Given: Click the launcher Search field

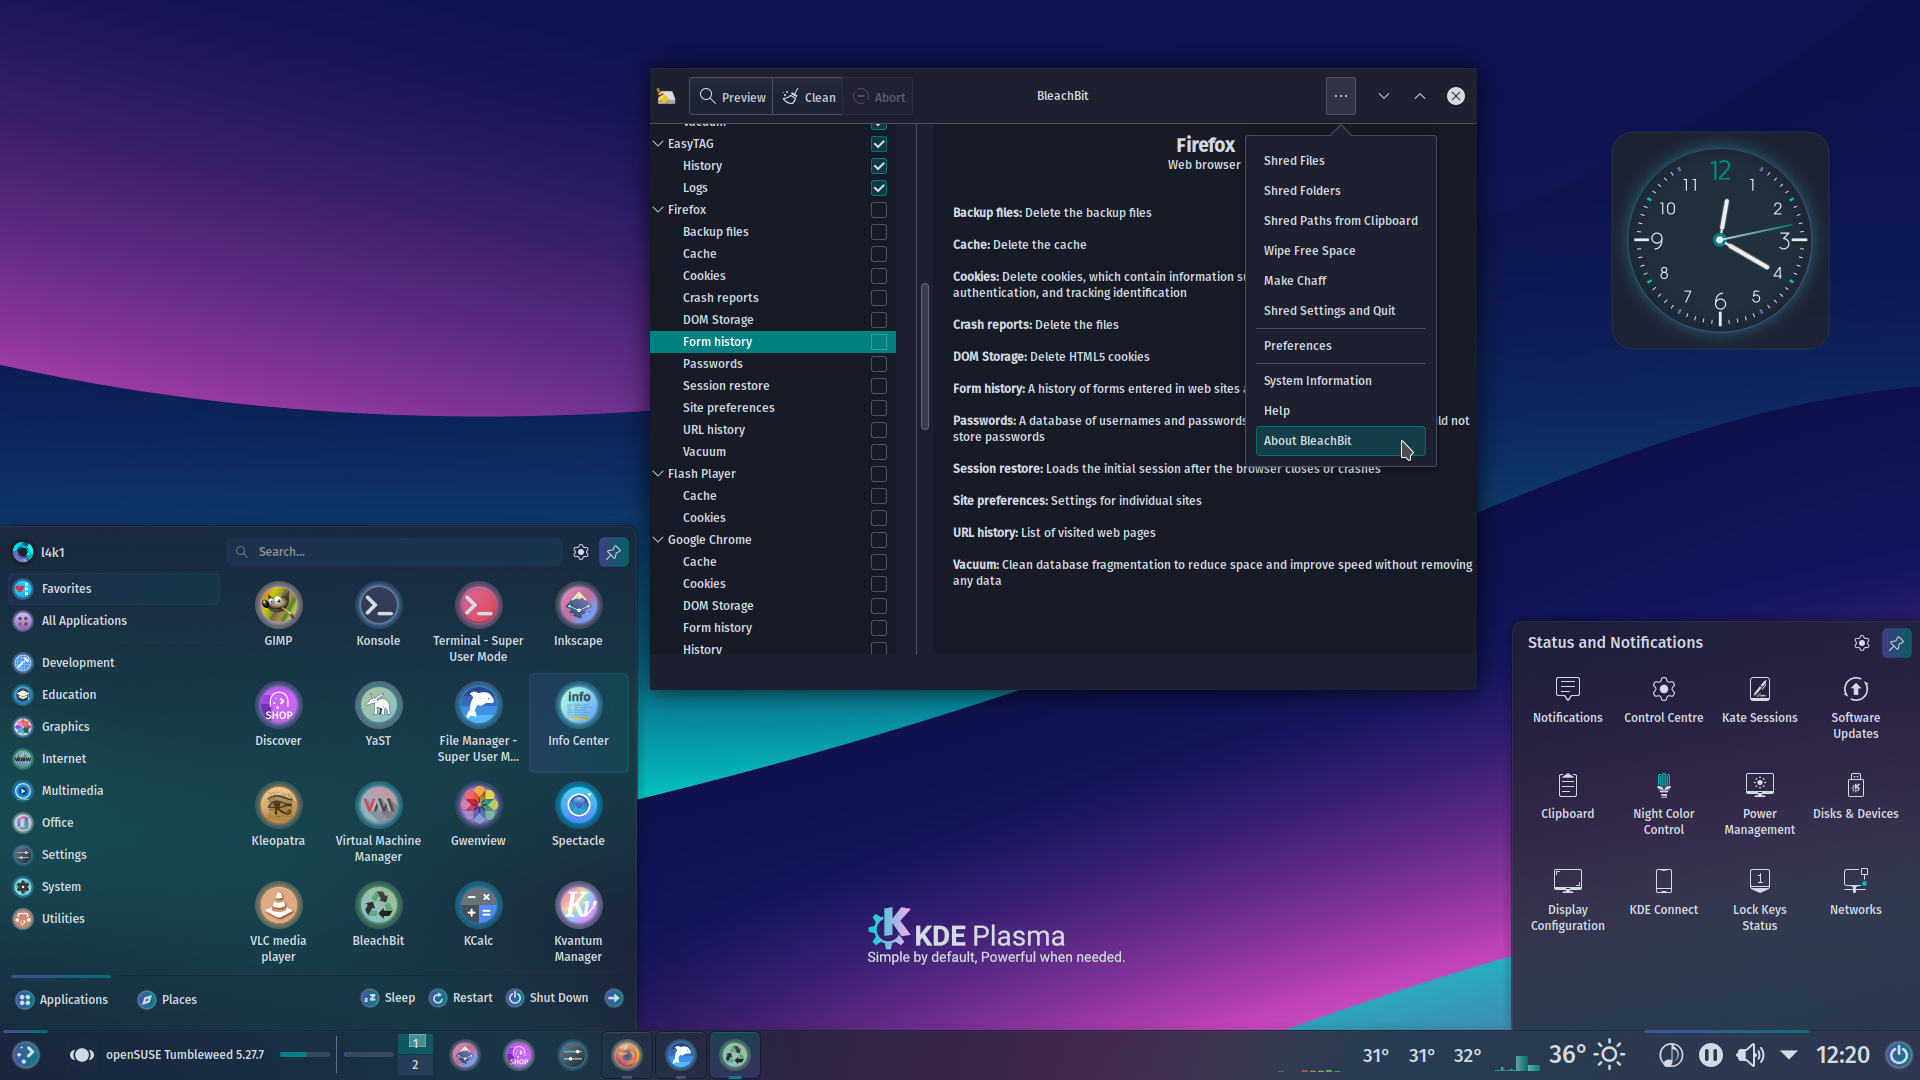Looking at the screenshot, I should pyautogui.click(x=395, y=552).
